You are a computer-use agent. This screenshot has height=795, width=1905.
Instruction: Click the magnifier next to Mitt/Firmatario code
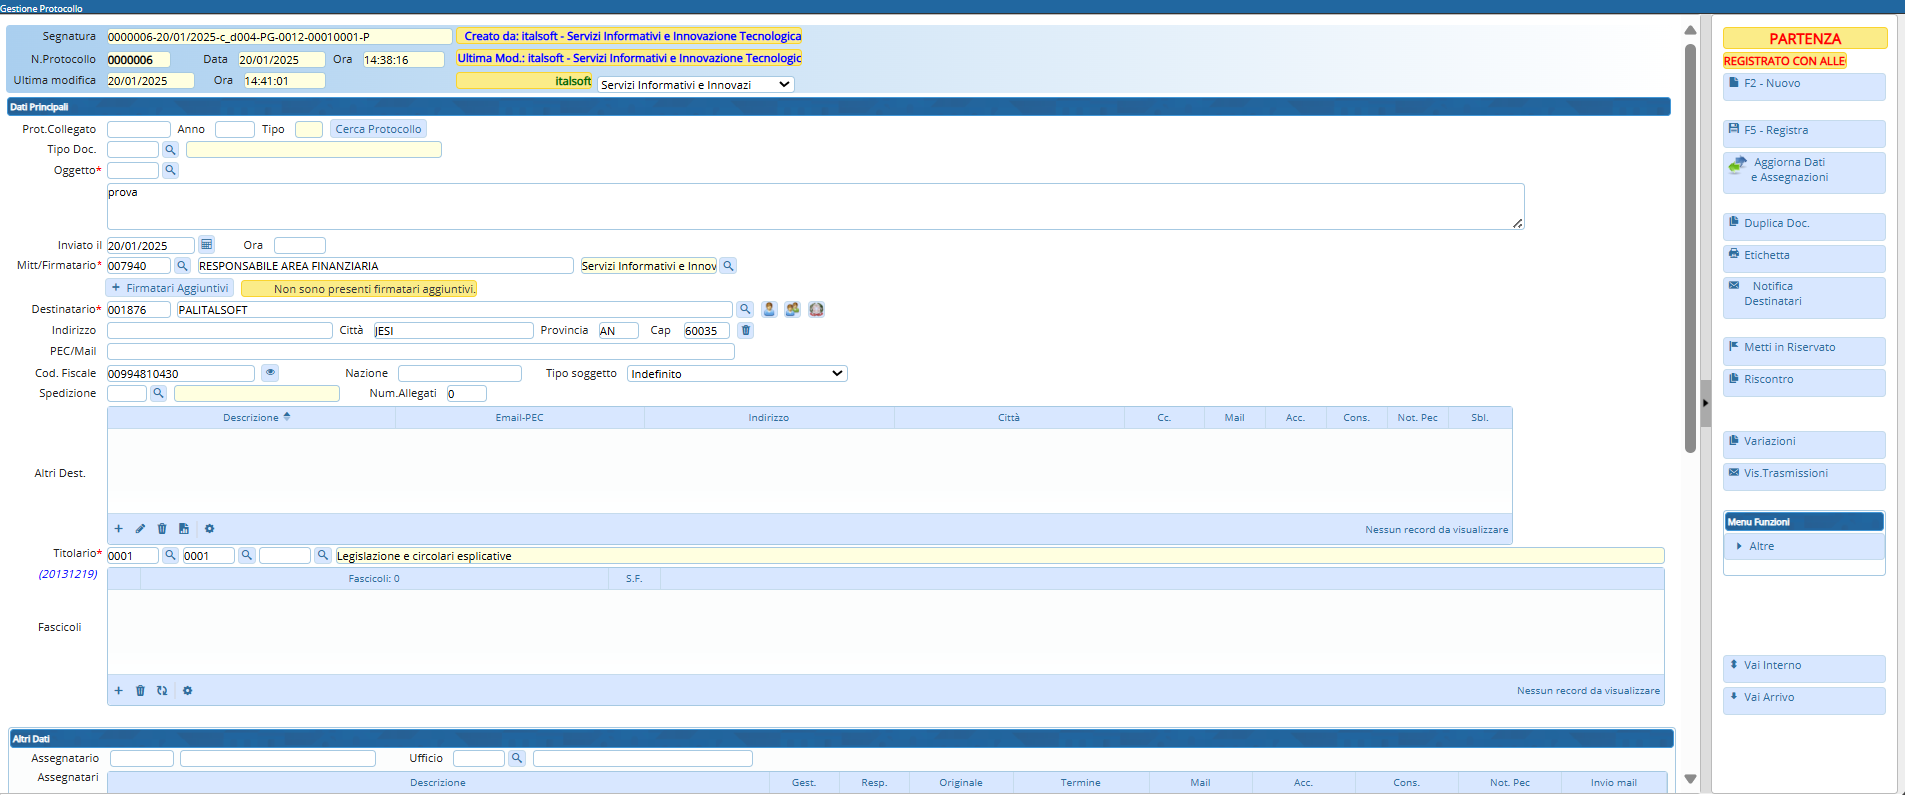[182, 266]
